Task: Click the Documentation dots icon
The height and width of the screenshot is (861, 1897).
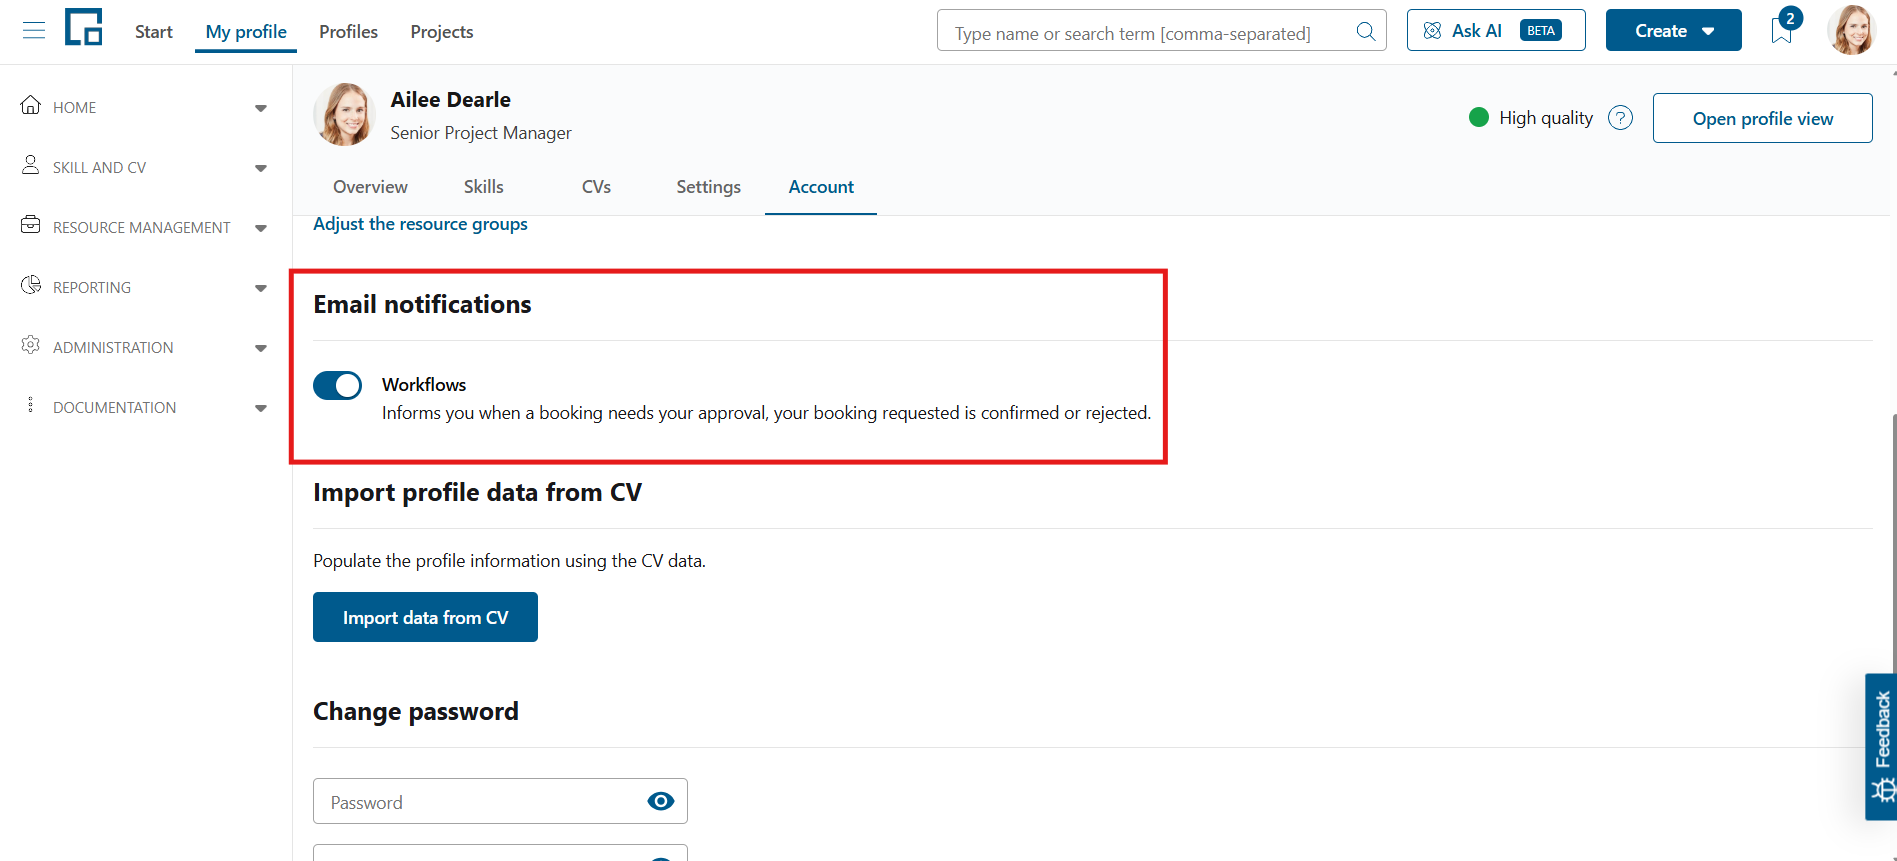Action: (31, 405)
